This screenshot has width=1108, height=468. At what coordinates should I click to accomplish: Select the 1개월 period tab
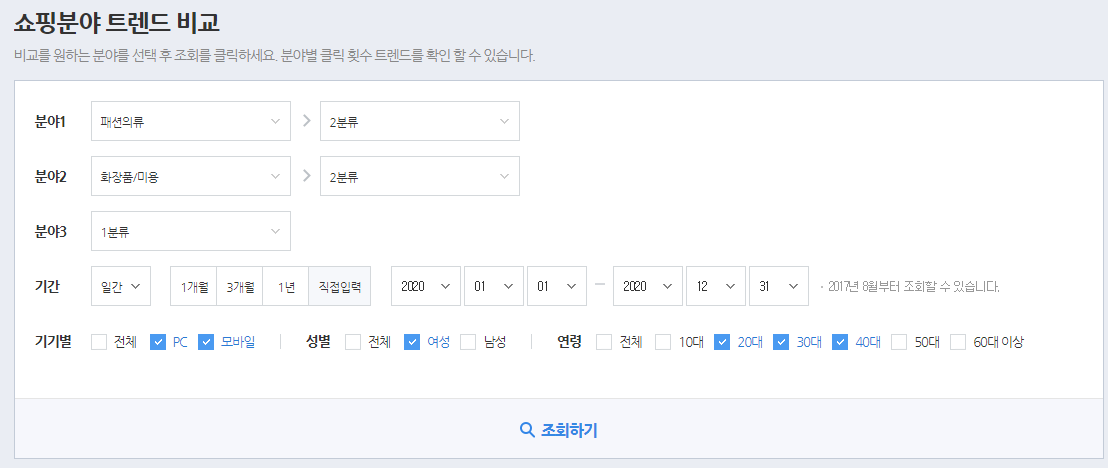click(194, 286)
